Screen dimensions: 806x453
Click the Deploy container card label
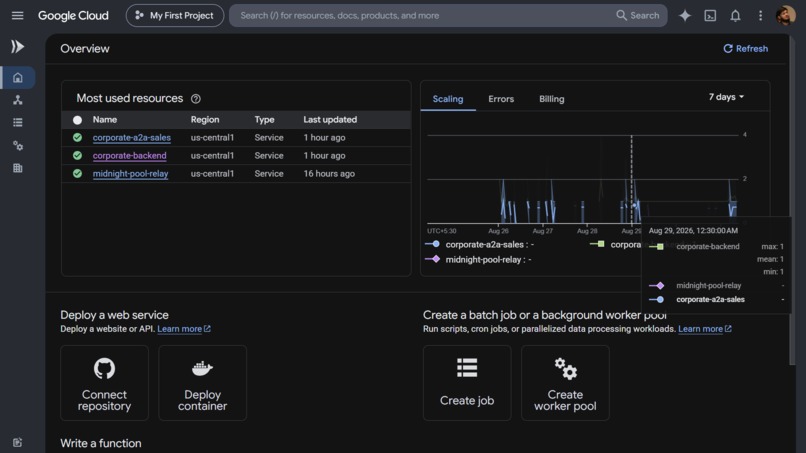tap(202, 400)
